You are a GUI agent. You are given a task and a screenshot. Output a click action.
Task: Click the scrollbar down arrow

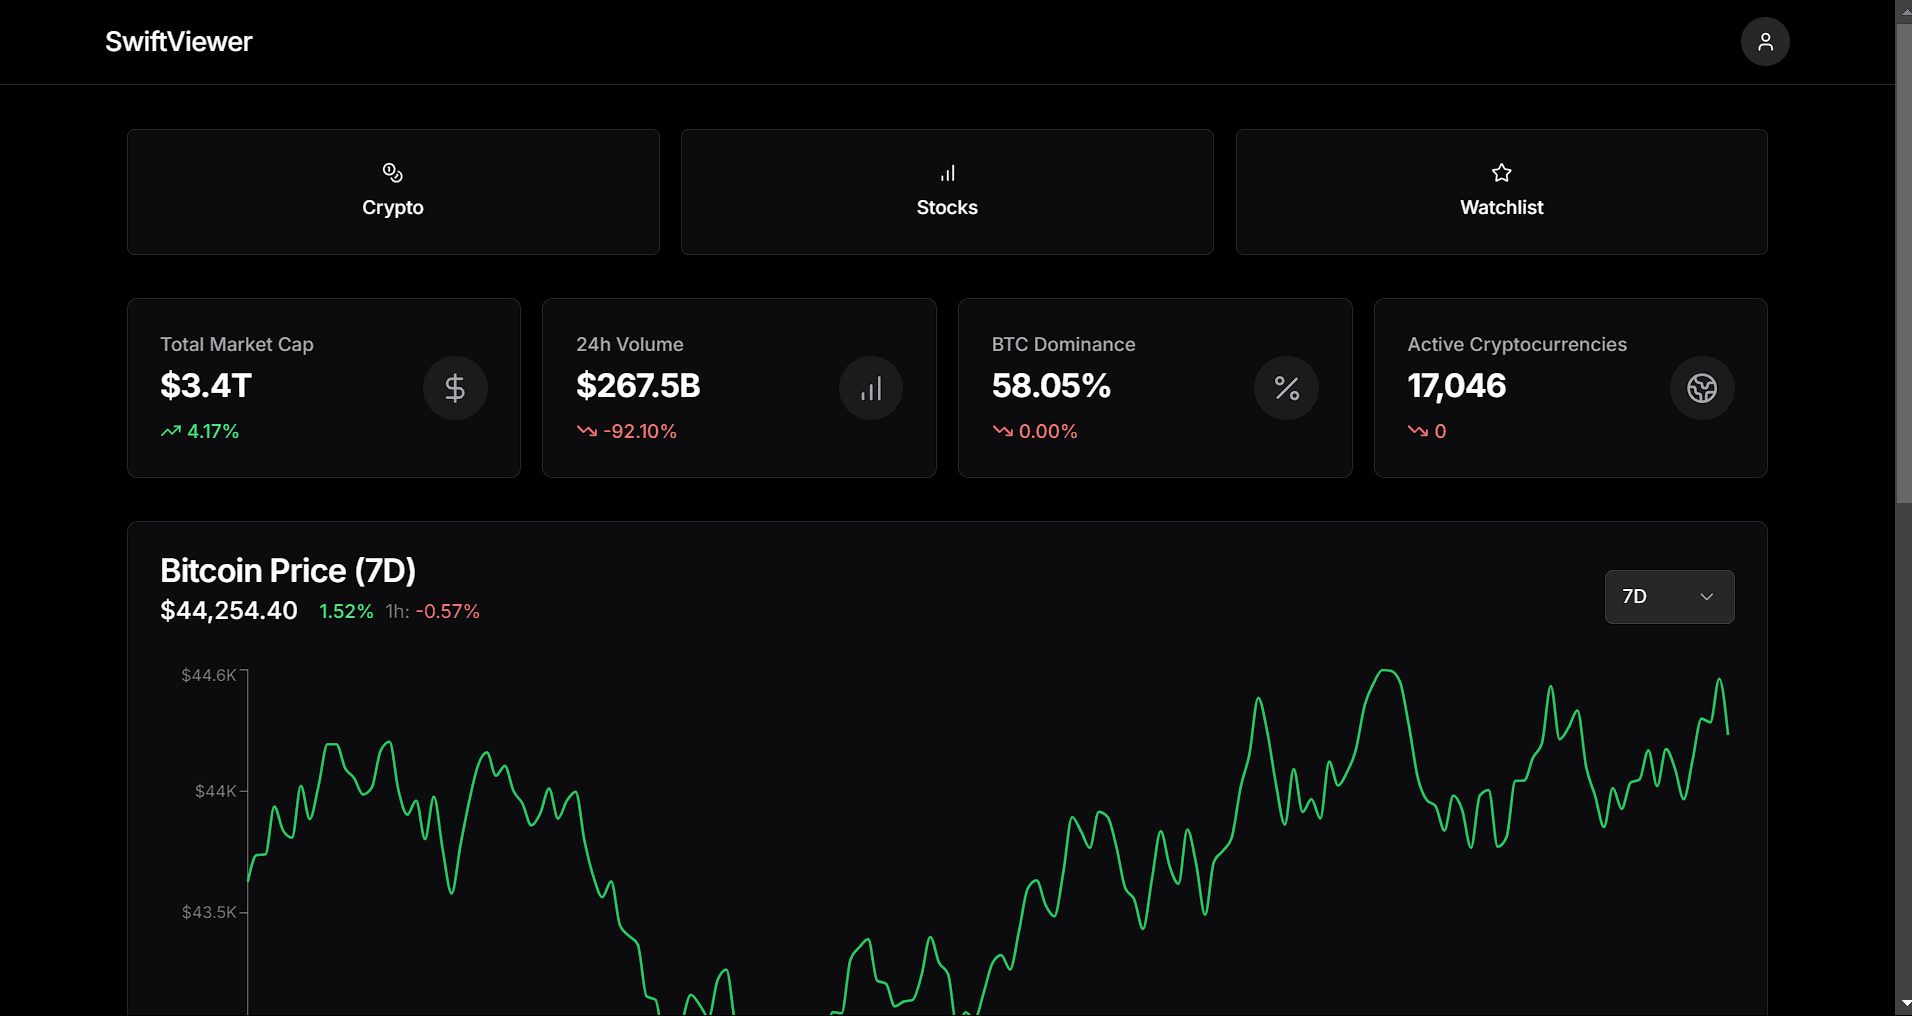coord(1904,1003)
